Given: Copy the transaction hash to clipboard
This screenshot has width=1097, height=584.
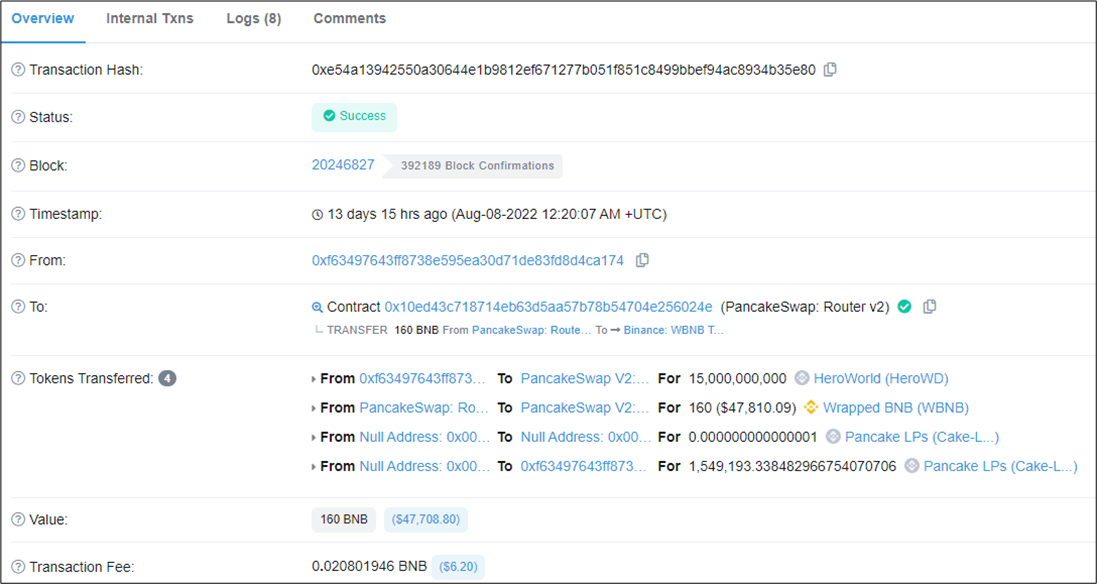Looking at the screenshot, I should pos(830,70).
